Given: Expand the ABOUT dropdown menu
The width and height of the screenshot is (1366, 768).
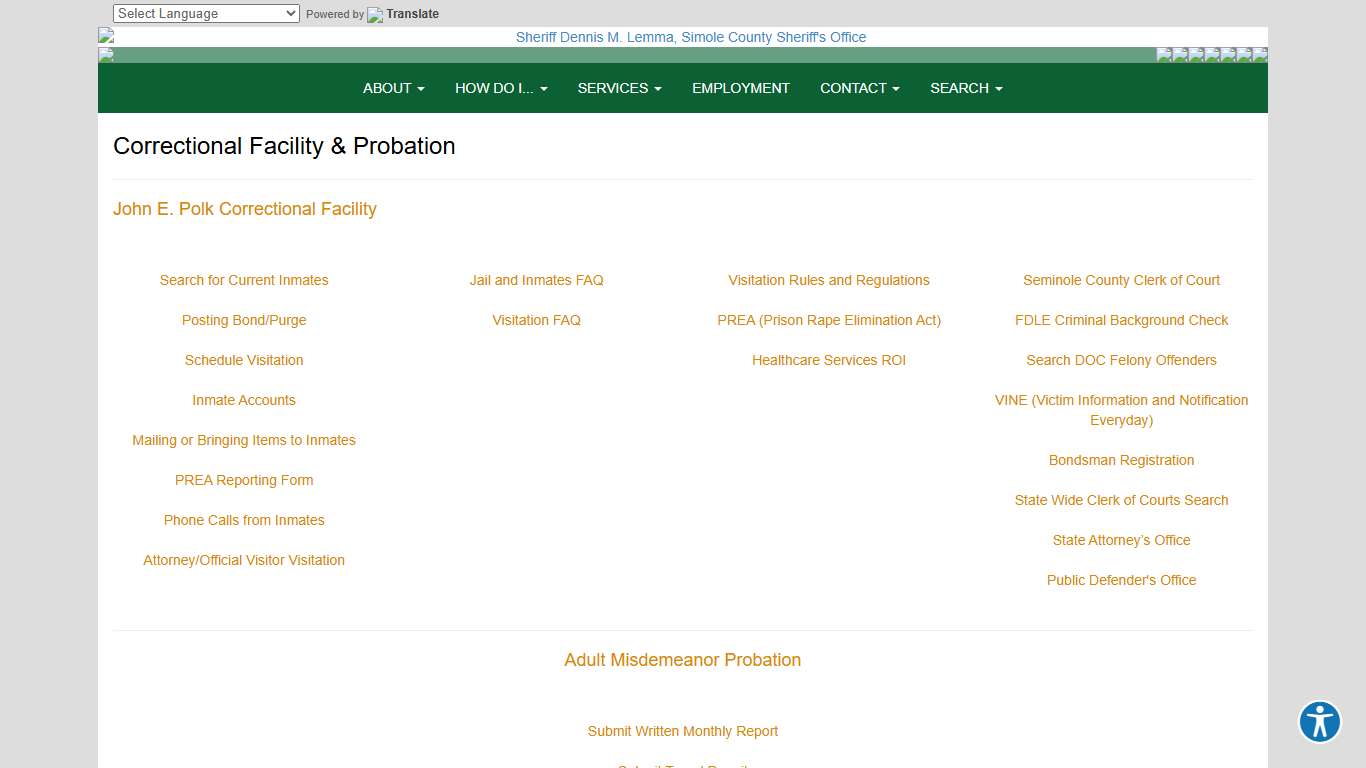Looking at the screenshot, I should (393, 88).
